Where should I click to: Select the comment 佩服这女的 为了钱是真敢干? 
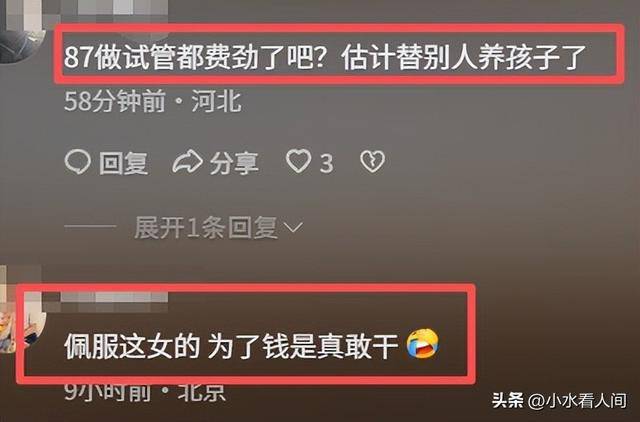231,346
